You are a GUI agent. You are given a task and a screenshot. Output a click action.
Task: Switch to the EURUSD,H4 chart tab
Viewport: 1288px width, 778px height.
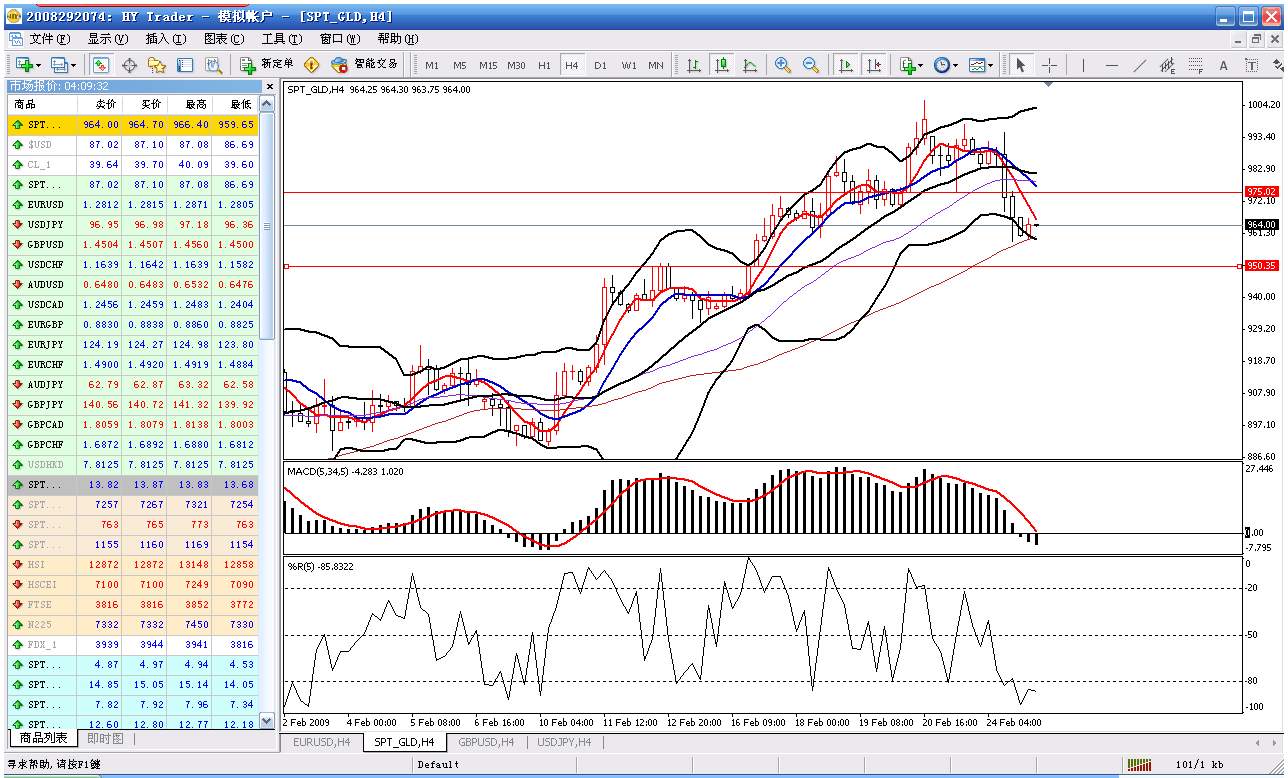pos(321,742)
